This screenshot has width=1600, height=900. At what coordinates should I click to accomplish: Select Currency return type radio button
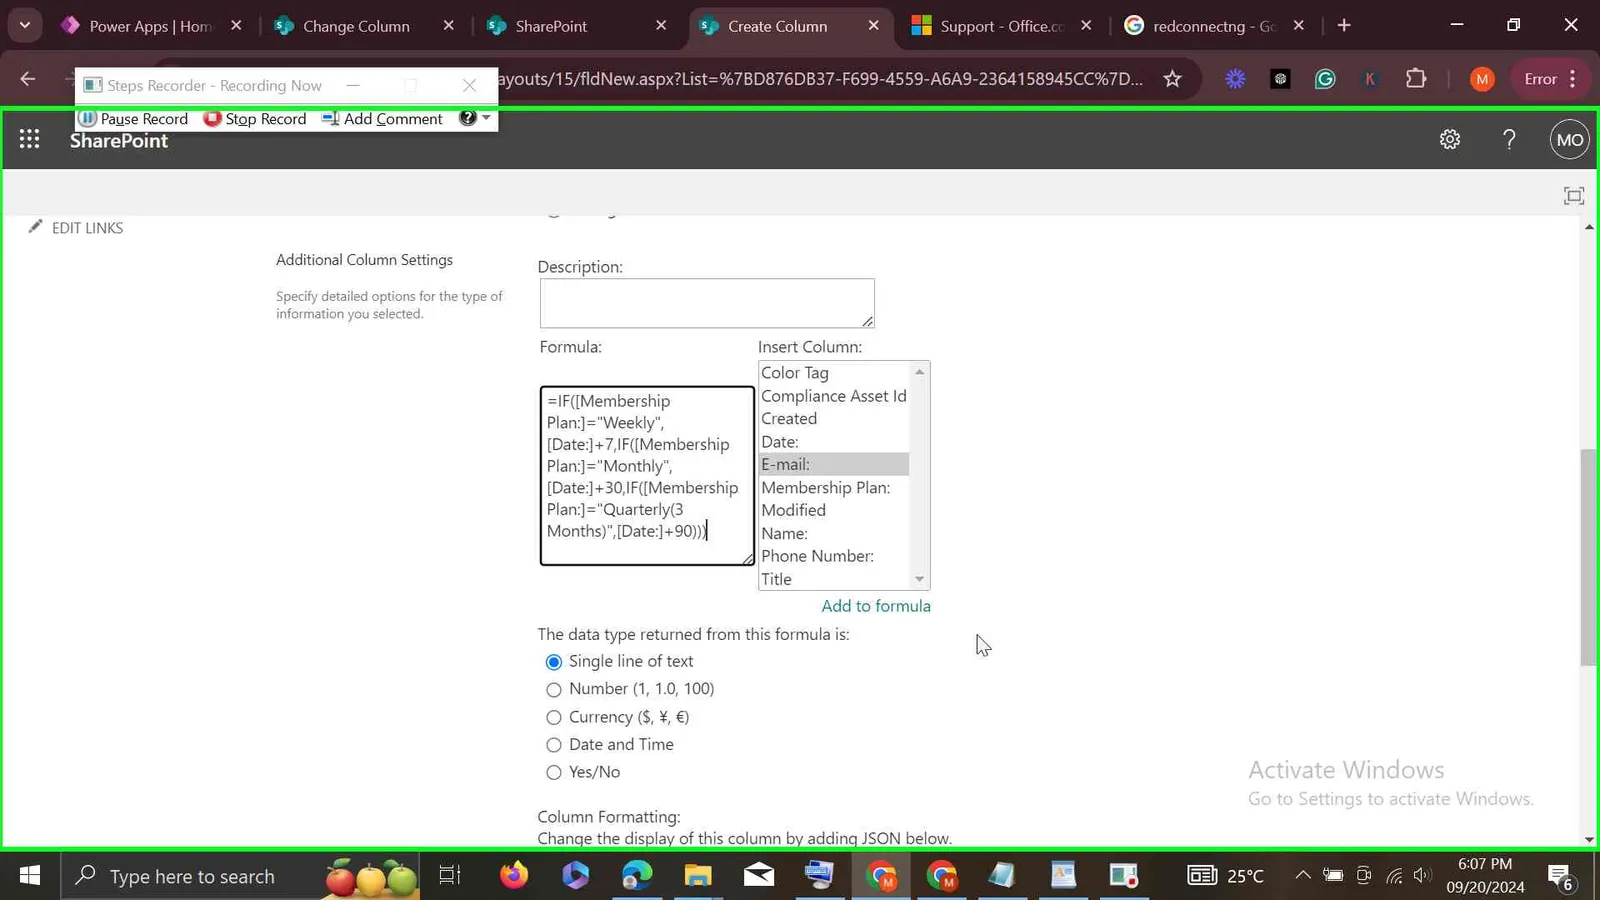click(x=554, y=718)
